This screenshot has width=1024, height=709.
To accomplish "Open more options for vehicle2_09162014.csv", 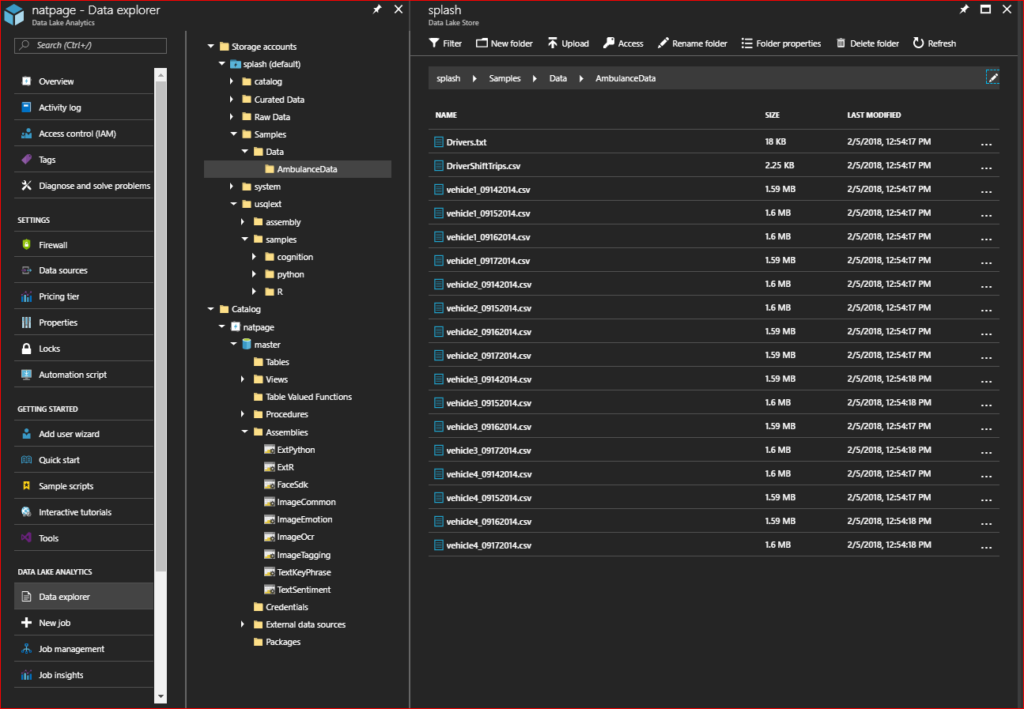I will point(986,333).
